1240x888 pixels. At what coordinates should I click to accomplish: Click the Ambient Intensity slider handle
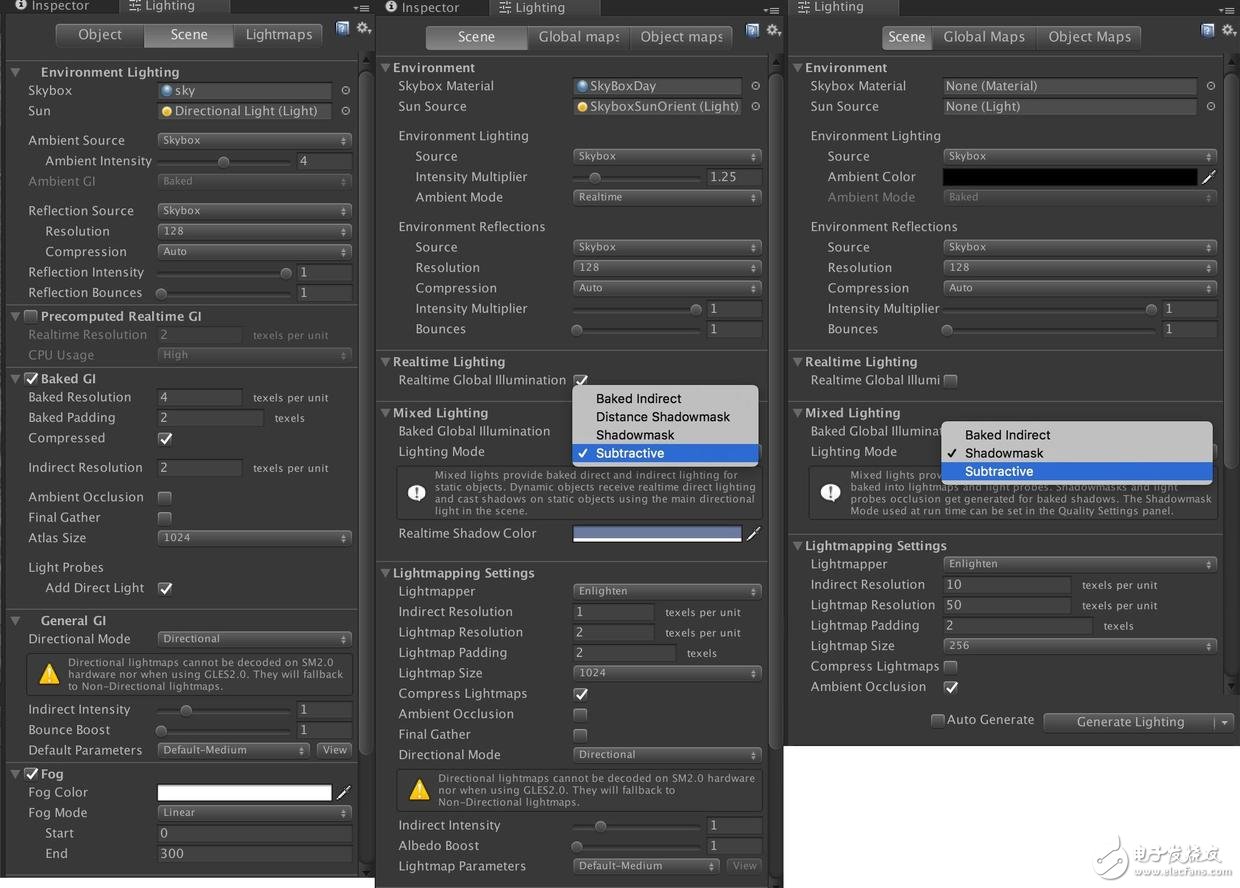click(224, 161)
